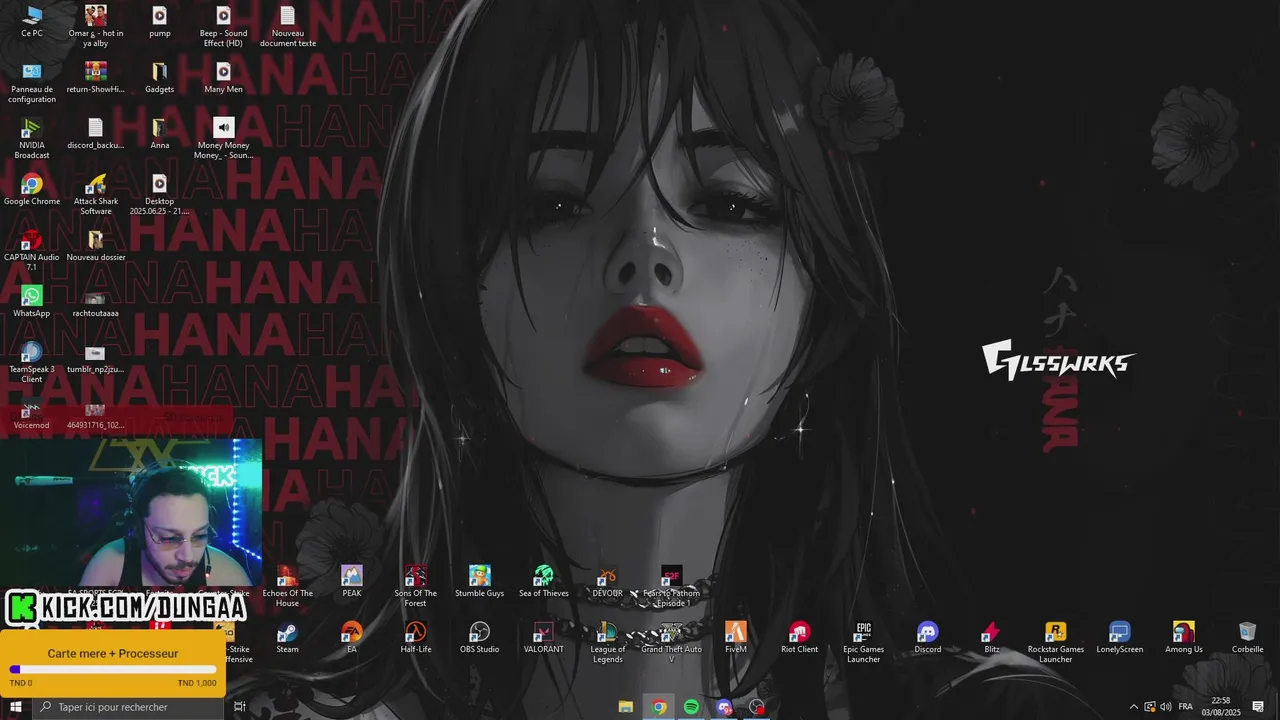Select the discord_backu... file icon

96,134
